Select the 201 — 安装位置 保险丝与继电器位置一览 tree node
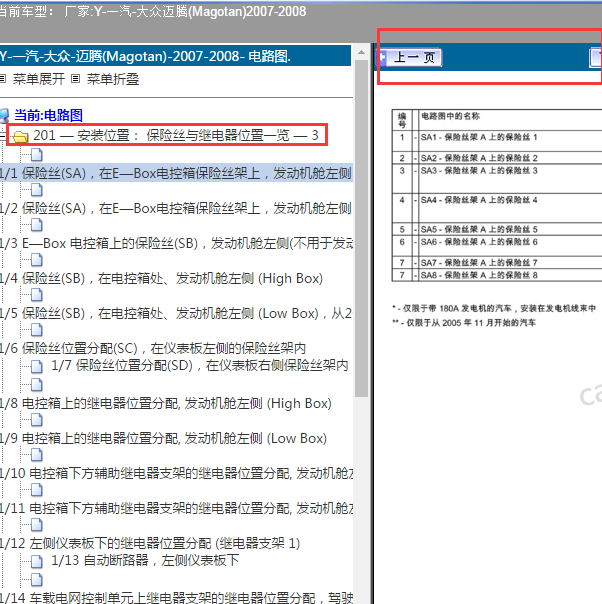This screenshot has height=604, width=602. click(x=176, y=135)
